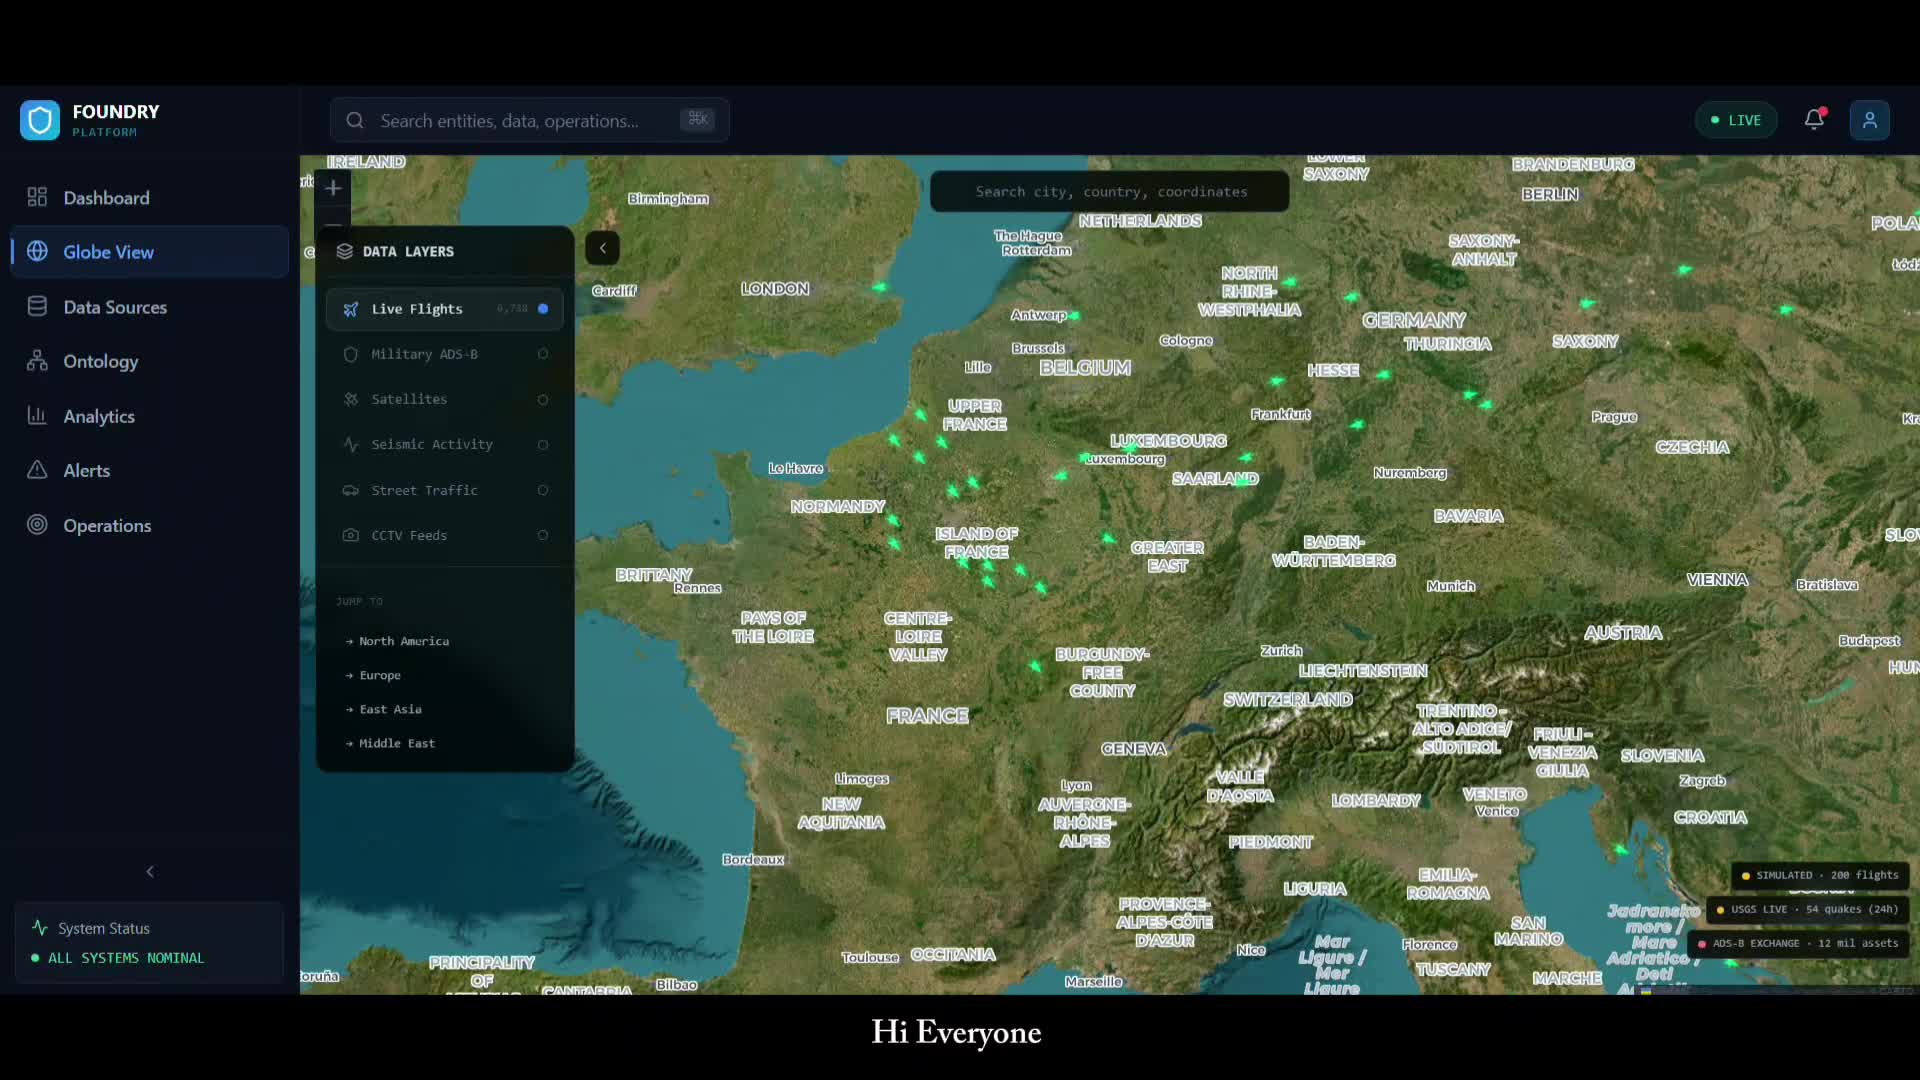Open the Operations section
This screenshot has height=1080, width=1920.
pos(107,526)
